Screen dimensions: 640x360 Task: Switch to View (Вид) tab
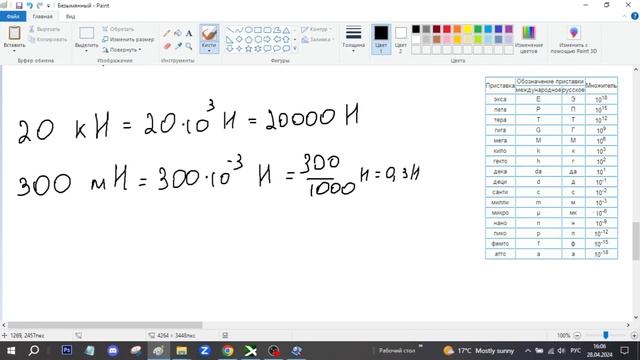(70, 16)
